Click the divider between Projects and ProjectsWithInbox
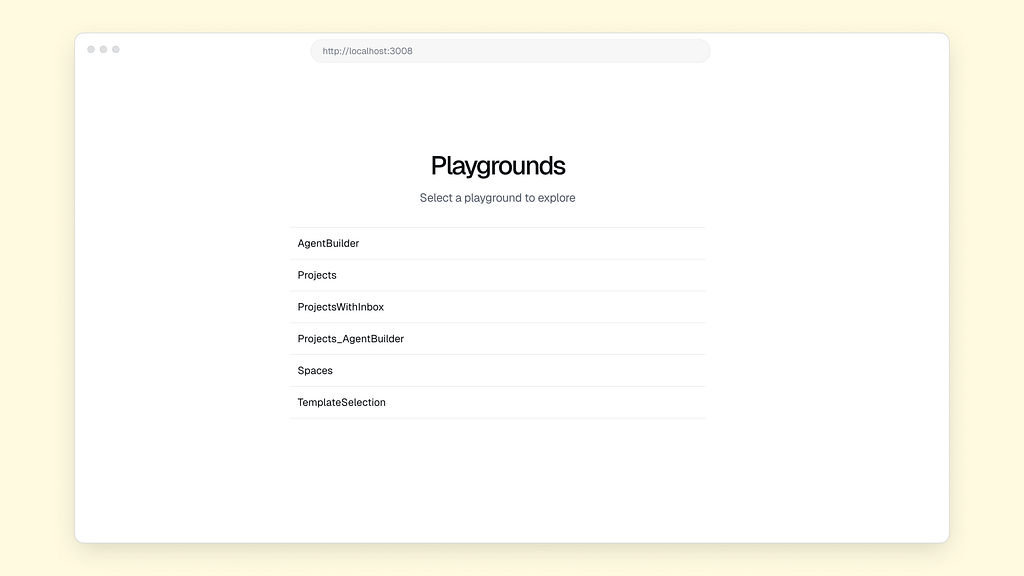Viewport: 1024px width, 576px height. (x=497, y=291)
